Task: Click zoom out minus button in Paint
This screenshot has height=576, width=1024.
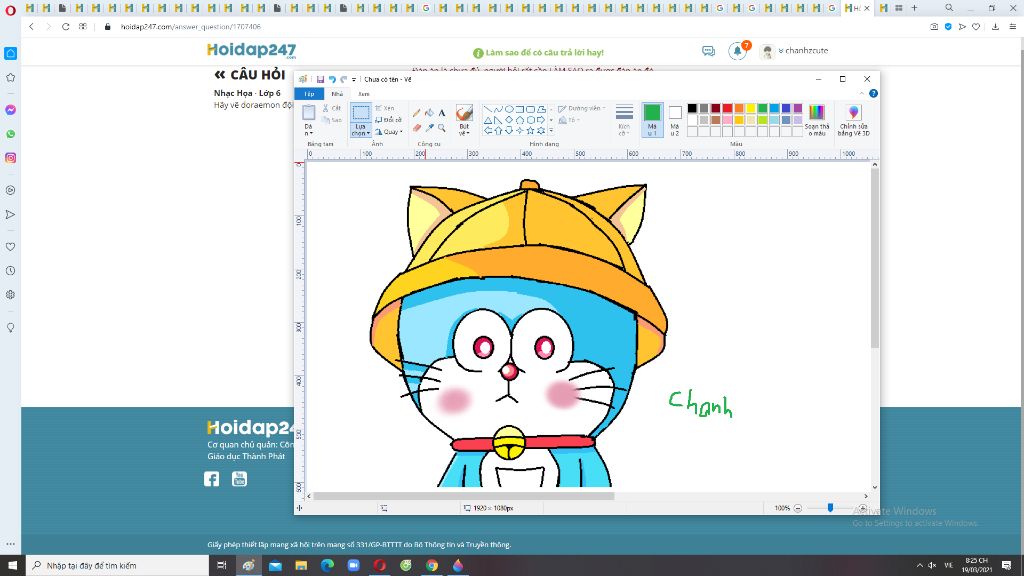Action: coord(797,508)
